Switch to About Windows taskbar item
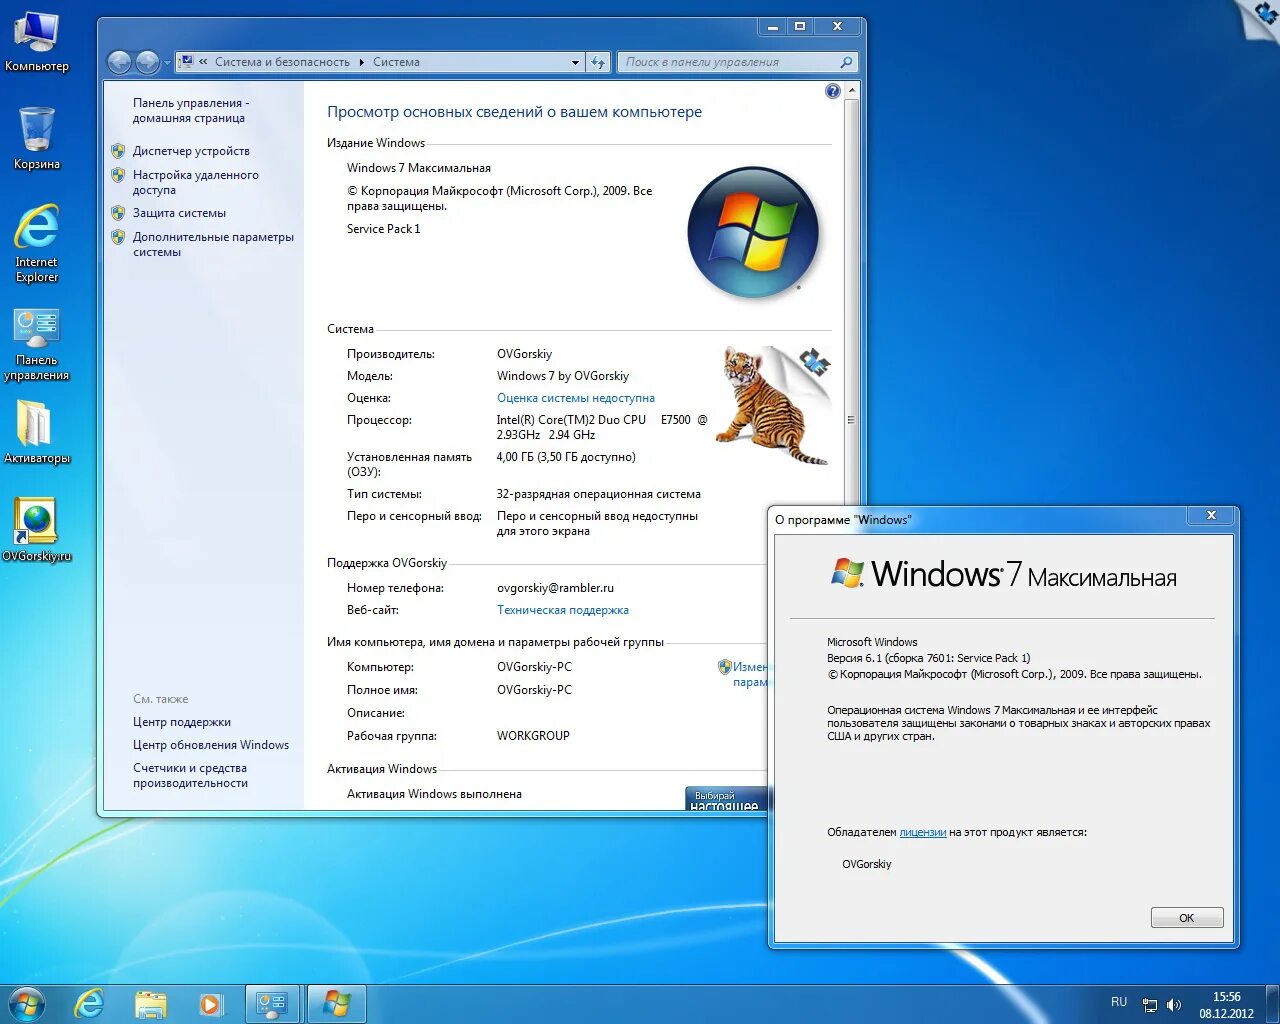1280x1024 pixels. pyautogui.click(x=337, y=1004)
